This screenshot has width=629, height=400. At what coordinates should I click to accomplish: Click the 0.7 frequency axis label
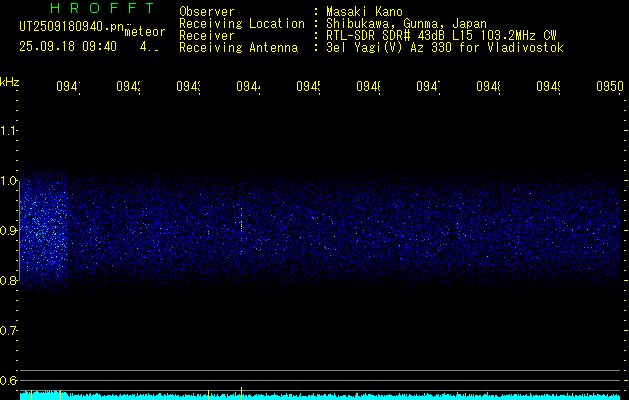9,331
